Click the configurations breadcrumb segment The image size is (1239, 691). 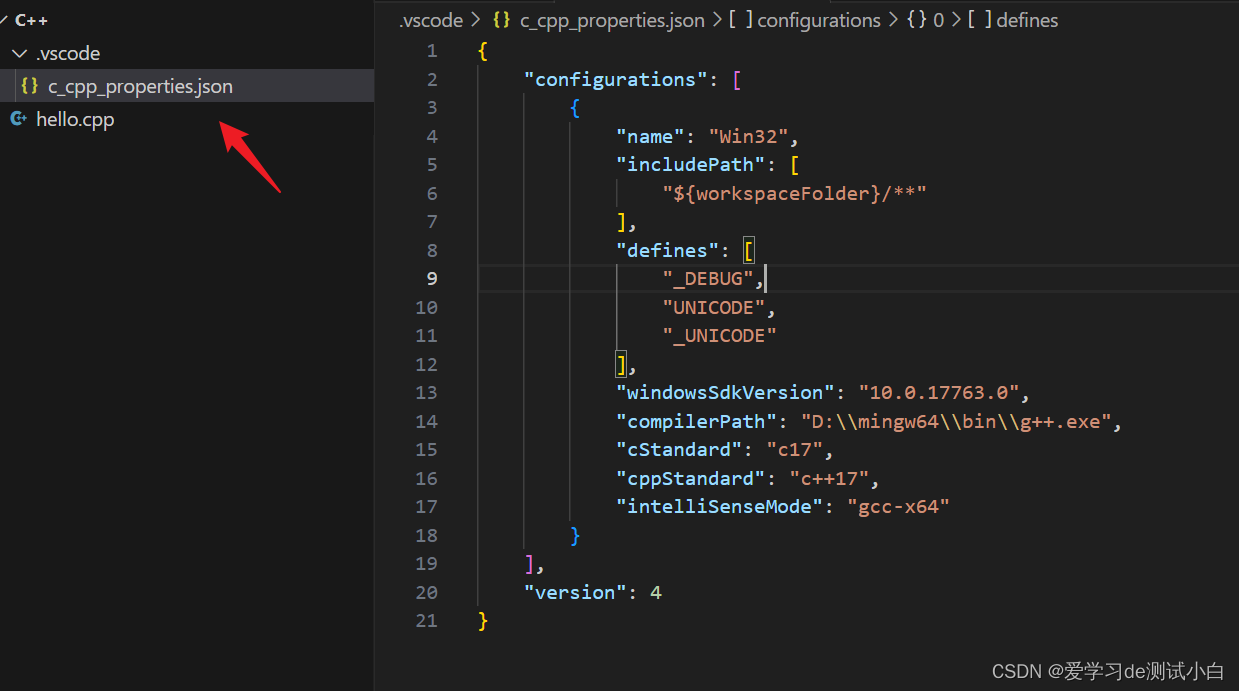(x=819, y=20)
